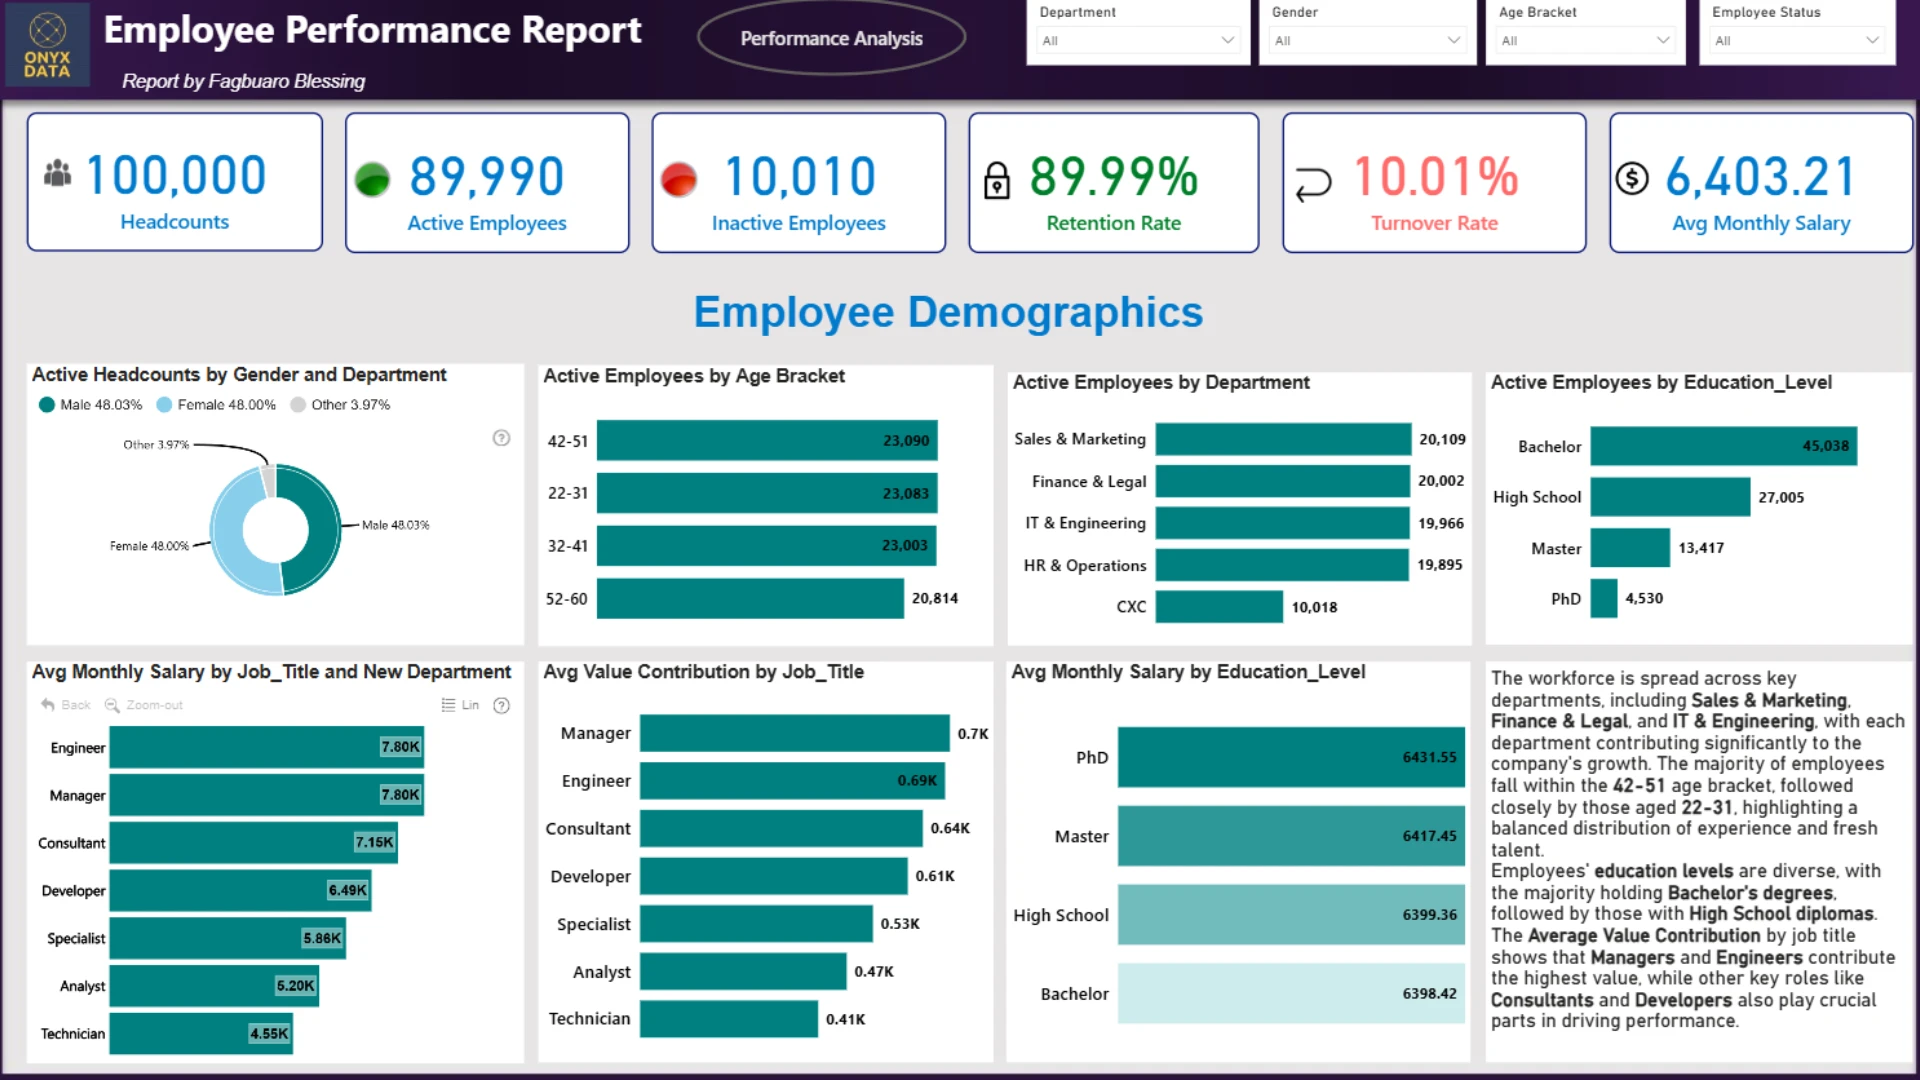Click Bachelor average salary bar 6398.42
The image size is (1920, 1080).
click(x=1291, y=994)
